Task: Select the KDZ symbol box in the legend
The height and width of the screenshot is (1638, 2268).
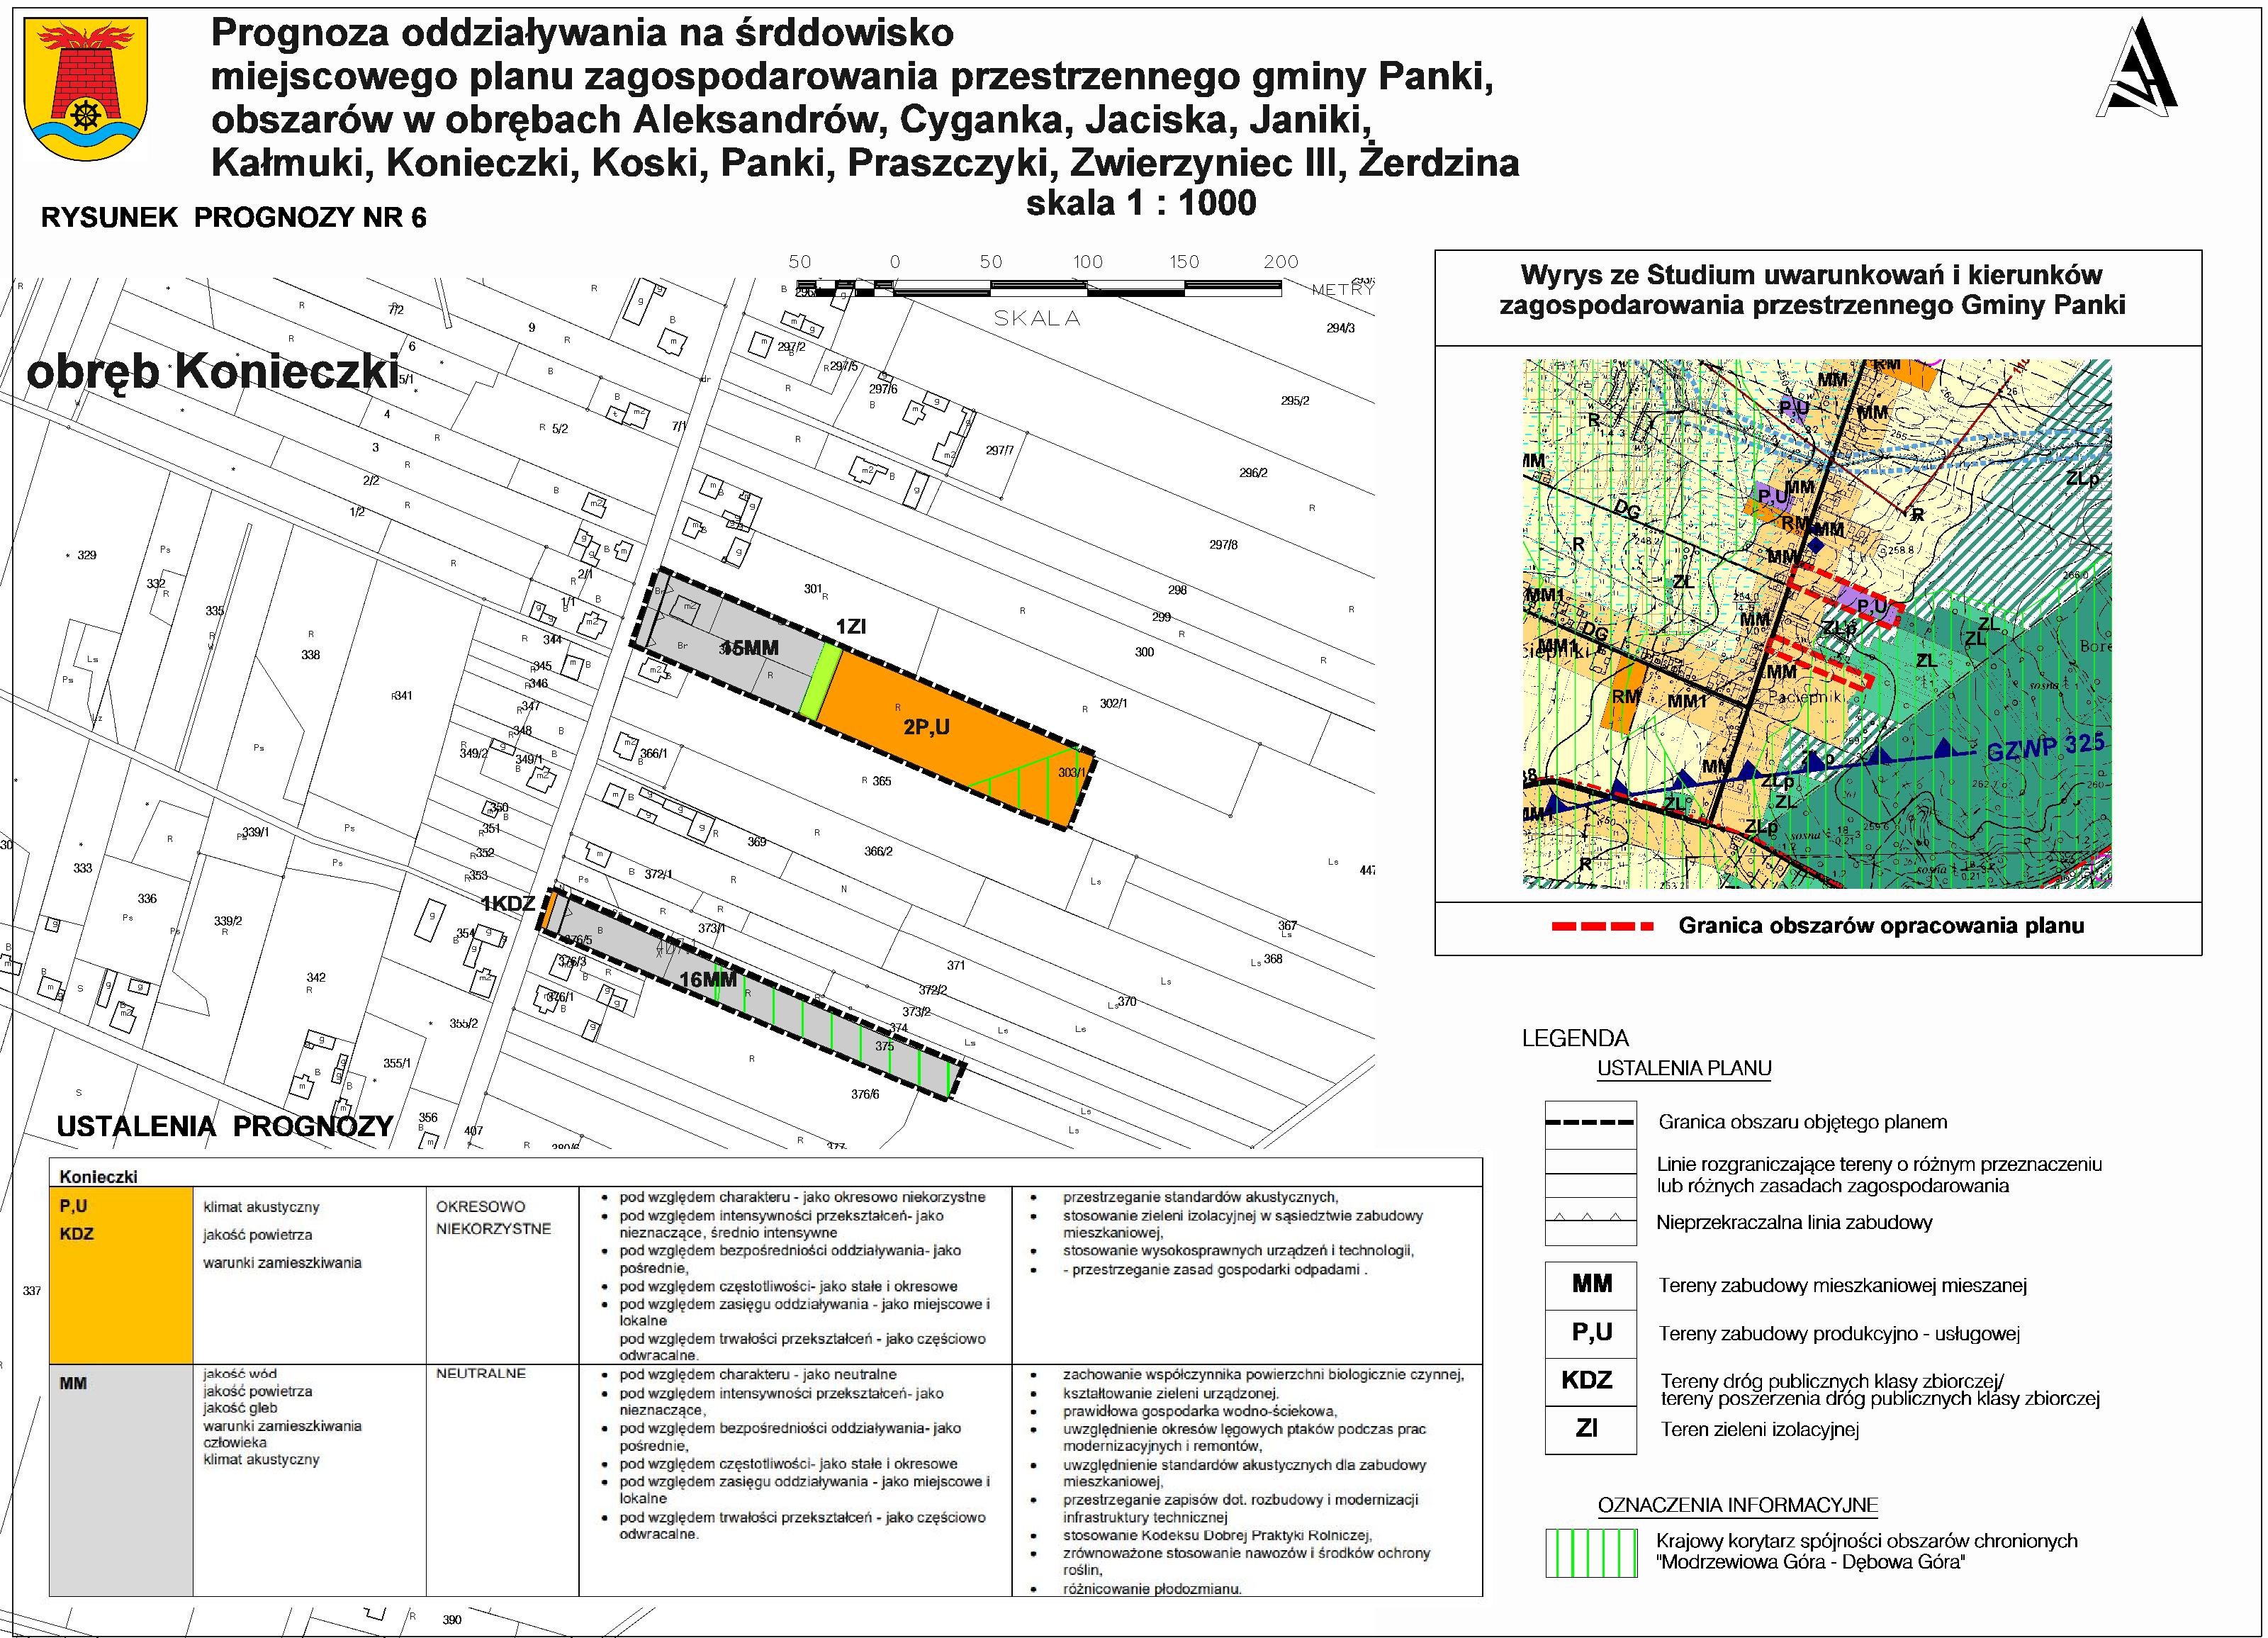Action: [1590, 1381]
